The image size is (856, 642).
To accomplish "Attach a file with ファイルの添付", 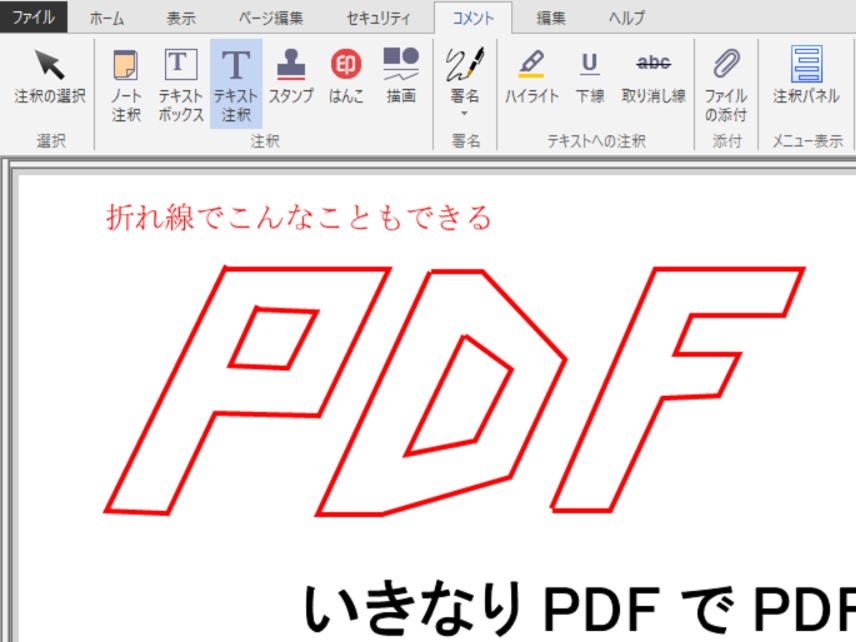I will [x=726, y=85].
